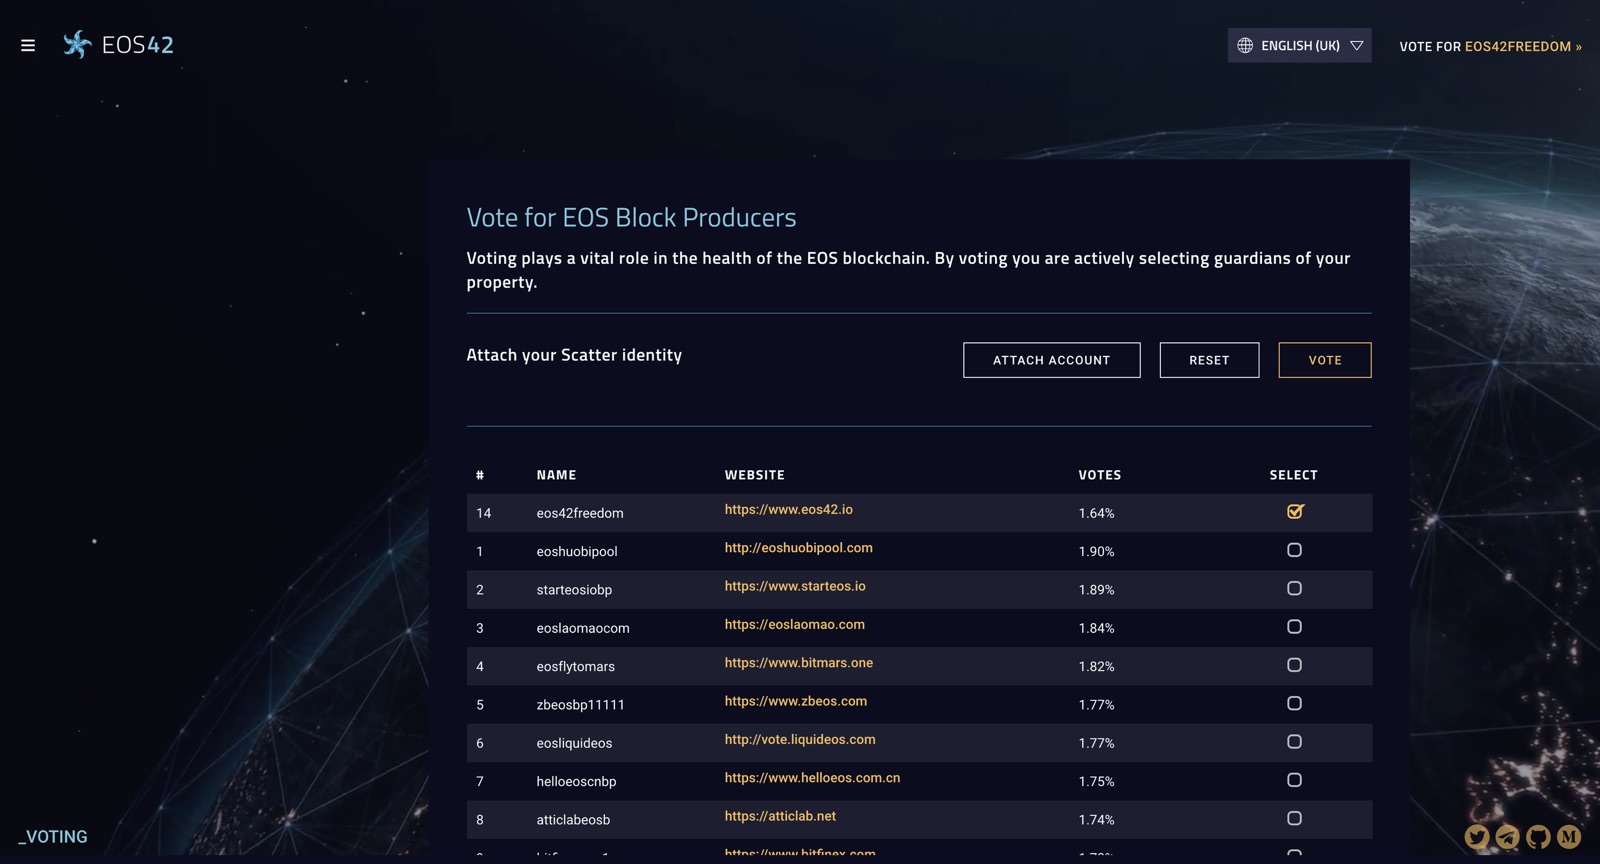Open the eos42.io website link
The height and width of the screenshot is (864, 1600).
click(788, 510)
